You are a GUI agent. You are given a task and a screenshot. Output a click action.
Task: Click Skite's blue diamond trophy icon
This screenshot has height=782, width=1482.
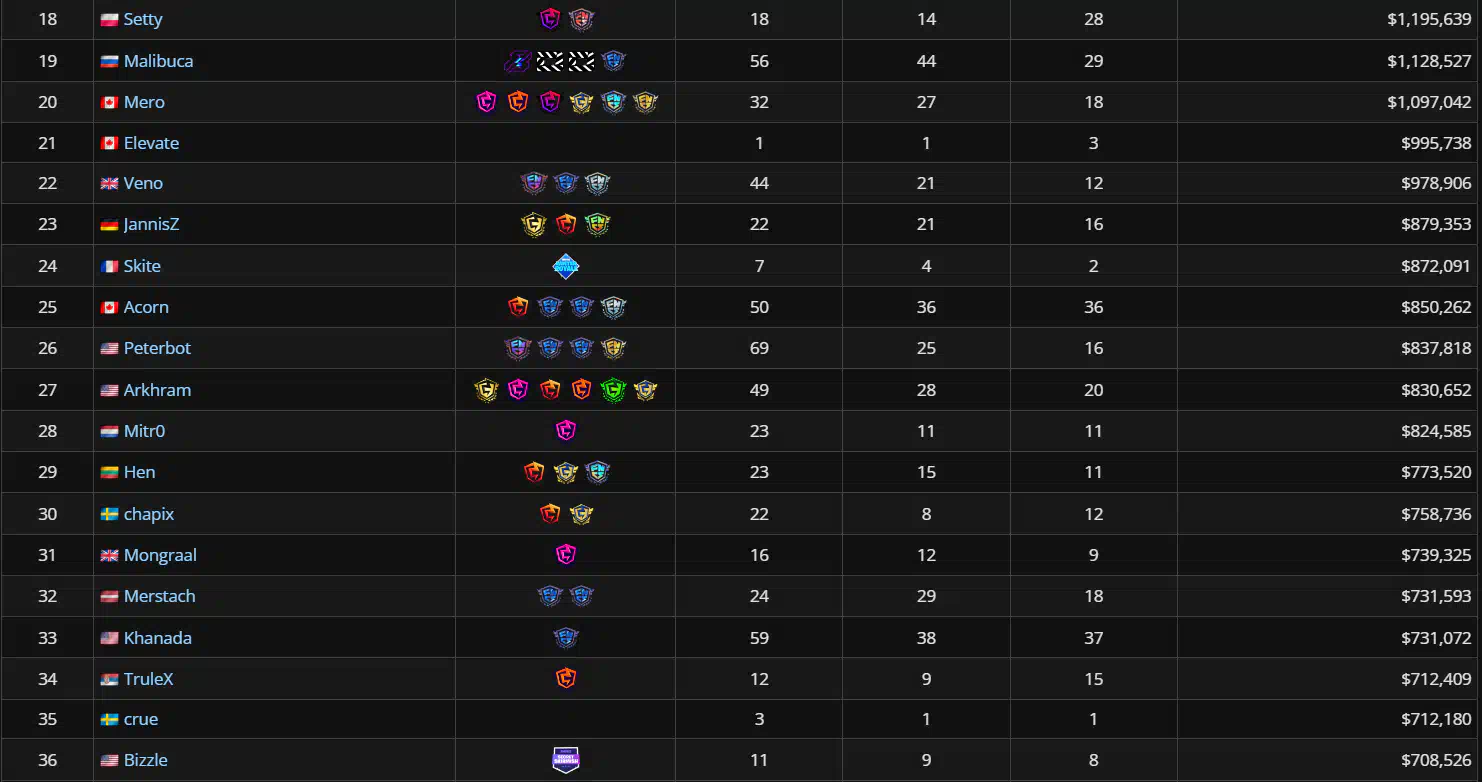(x=566, y=266)
